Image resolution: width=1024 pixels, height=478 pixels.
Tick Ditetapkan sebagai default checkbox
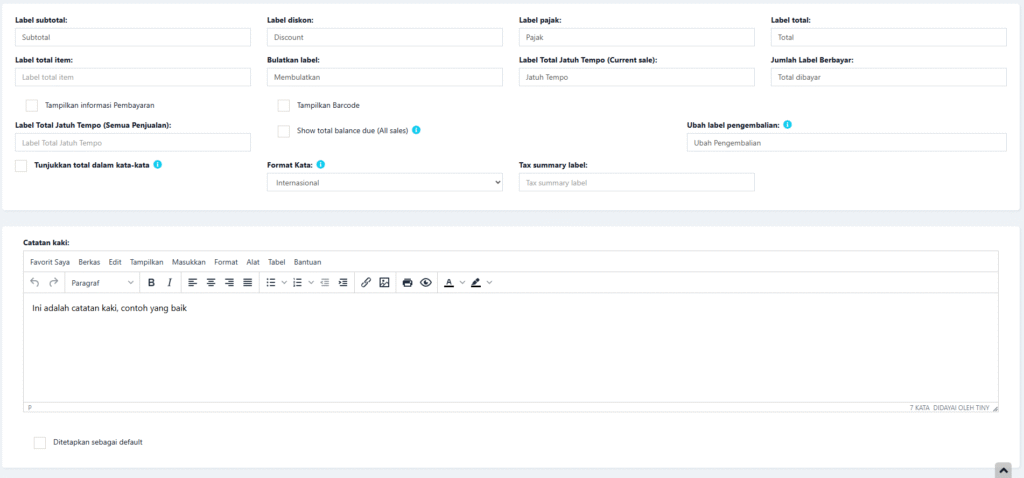[x=40, y=442]
